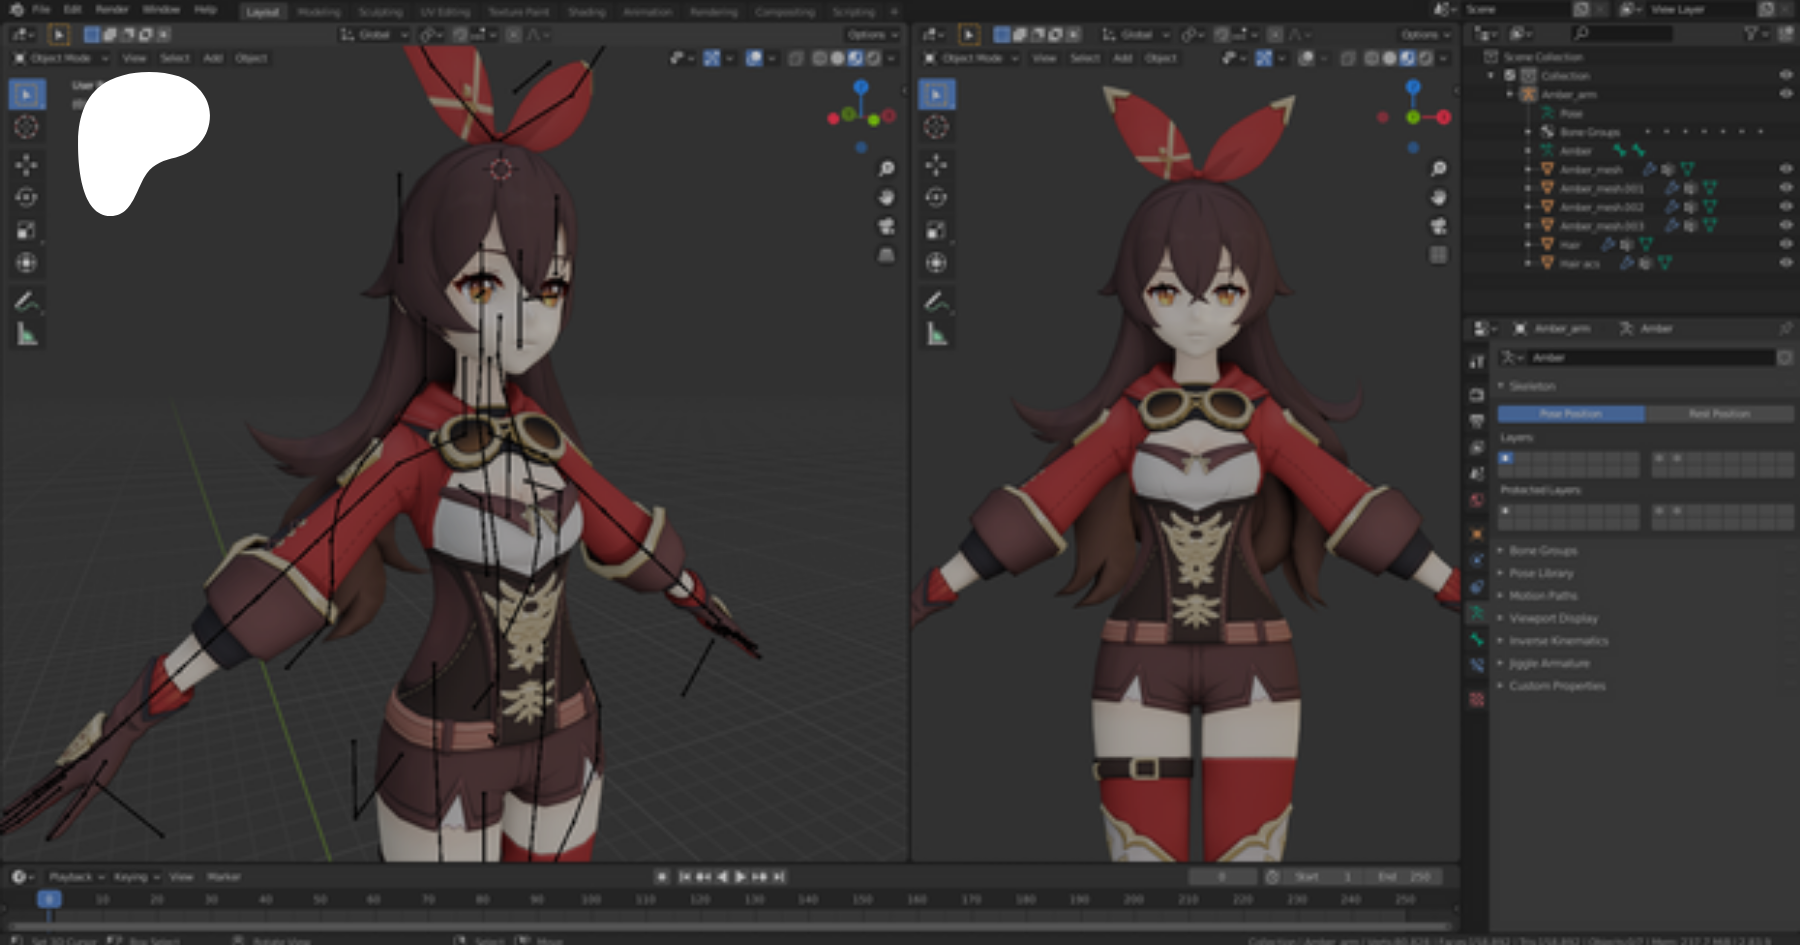Enable the first armature layer cell
The width and height of the screenshot is (1800, 945).
pyautogui.click(x=1508, y=457)
